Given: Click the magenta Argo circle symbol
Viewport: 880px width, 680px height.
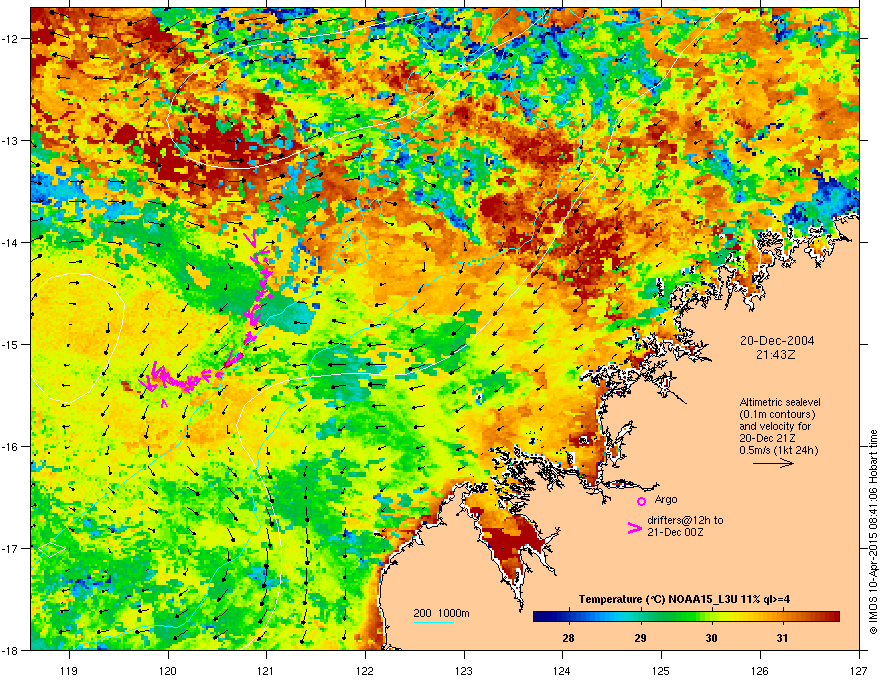Looking at the screenshot, I should click(x=641, y=501).
